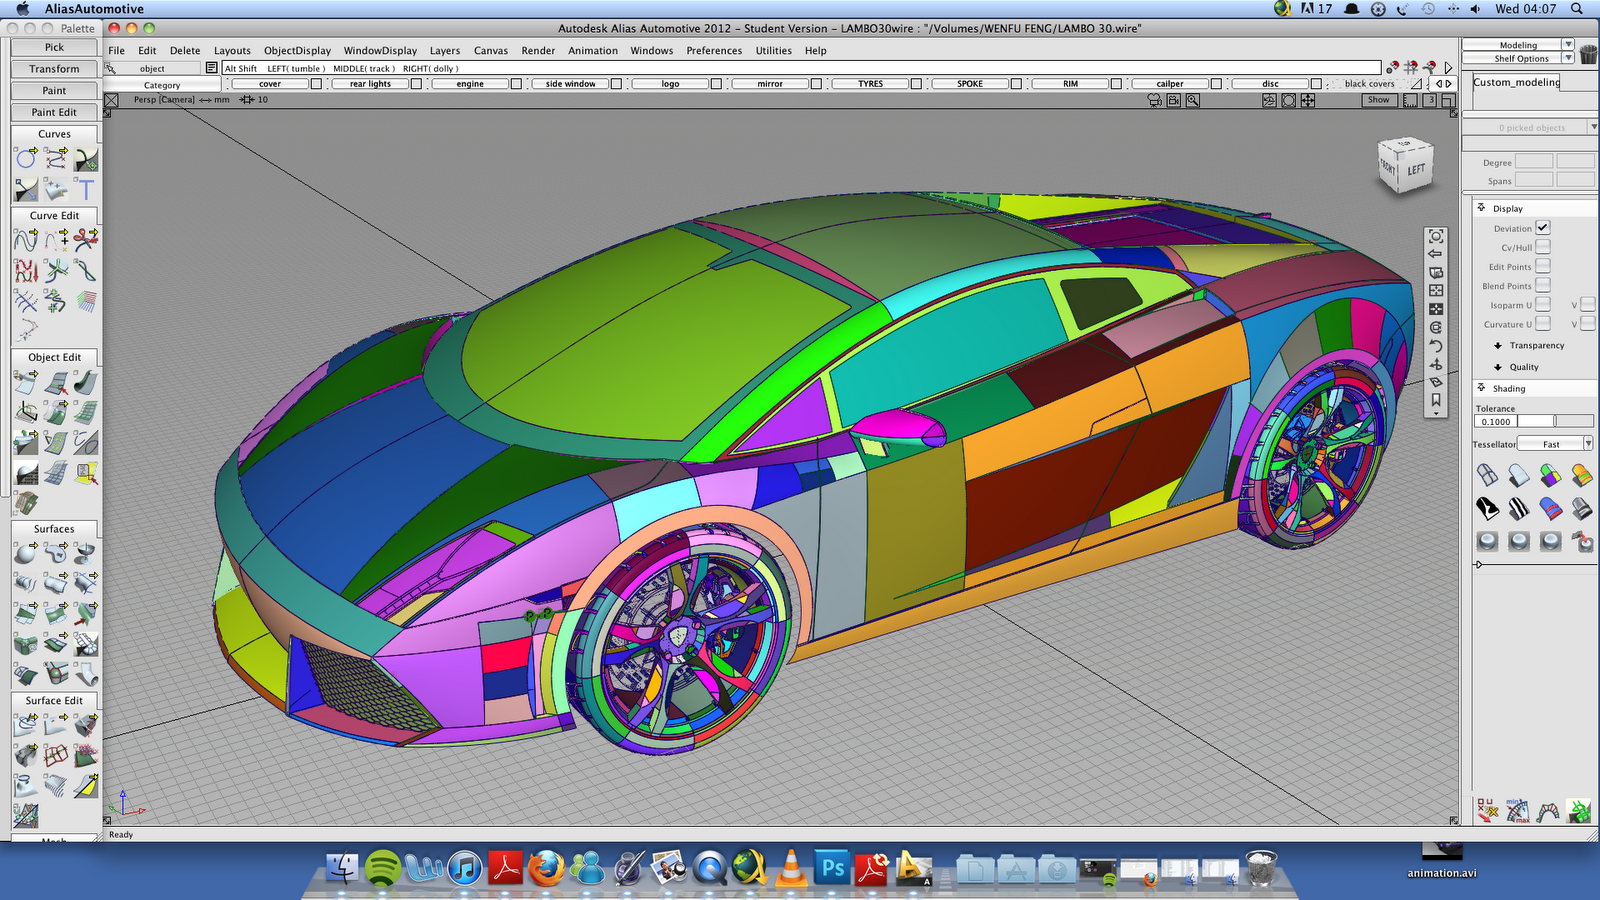Open the min/max deviation tool icon
Viewport: 1600px width, 900px height.
pyautogui.click(x=1518, y=810)
